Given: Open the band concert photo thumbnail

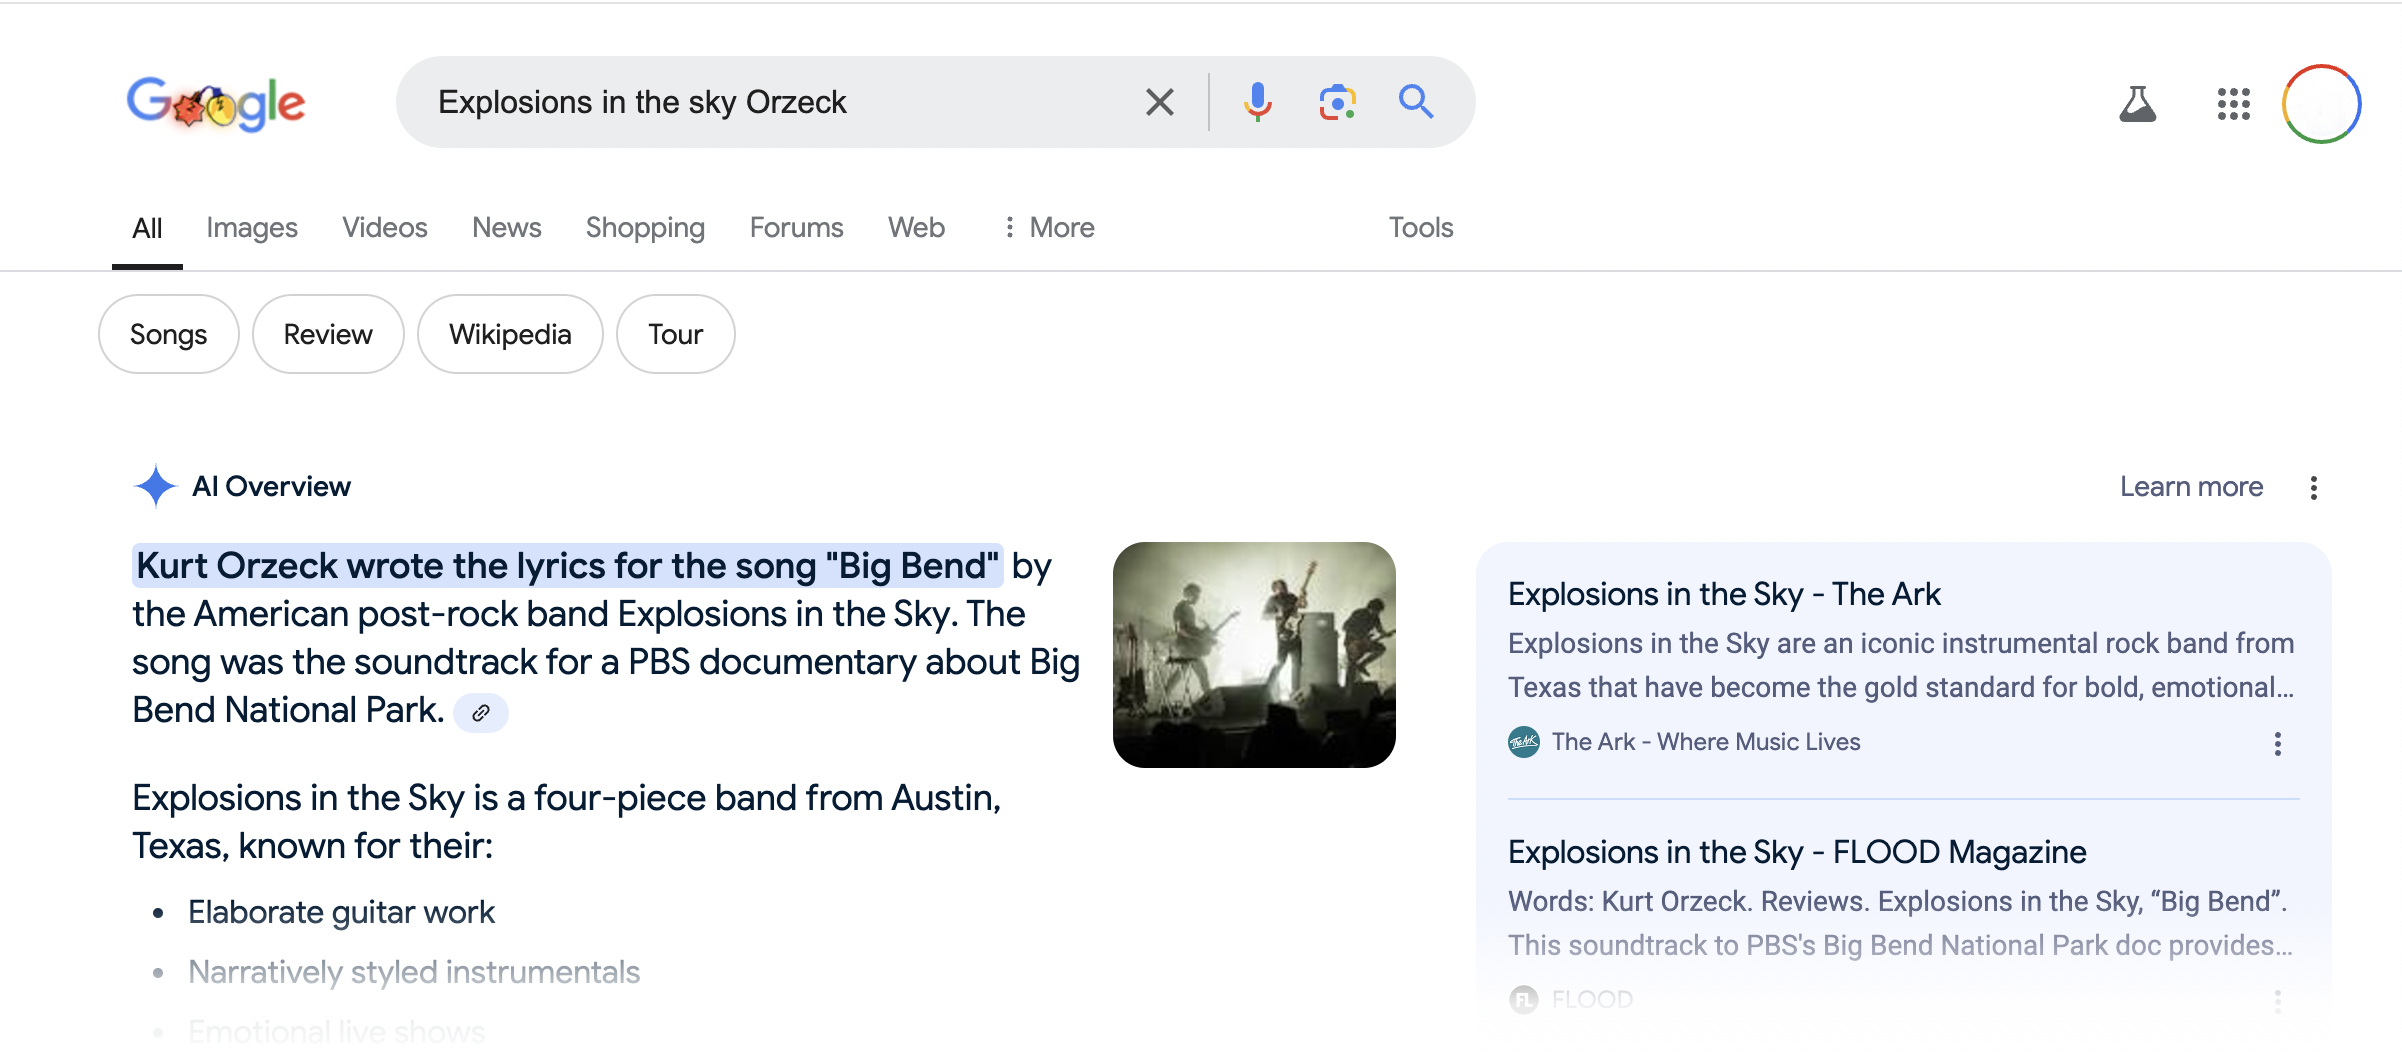Looking at the screenshot, I should point(1254,655).
